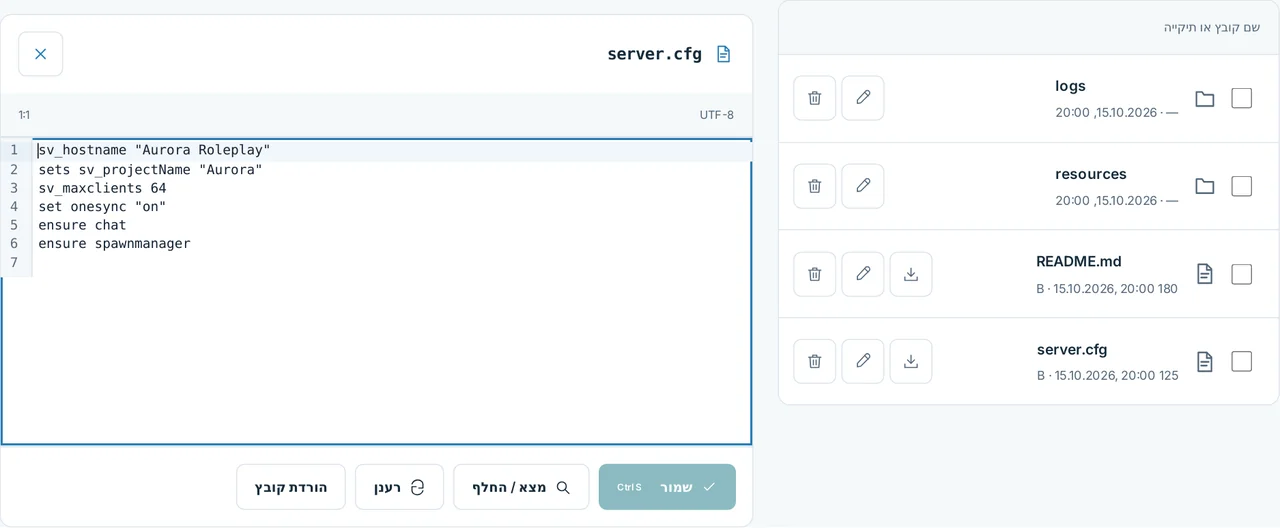Click the file icon beside editor title server.cfg

pyautogui.click(x=723, y=54)
